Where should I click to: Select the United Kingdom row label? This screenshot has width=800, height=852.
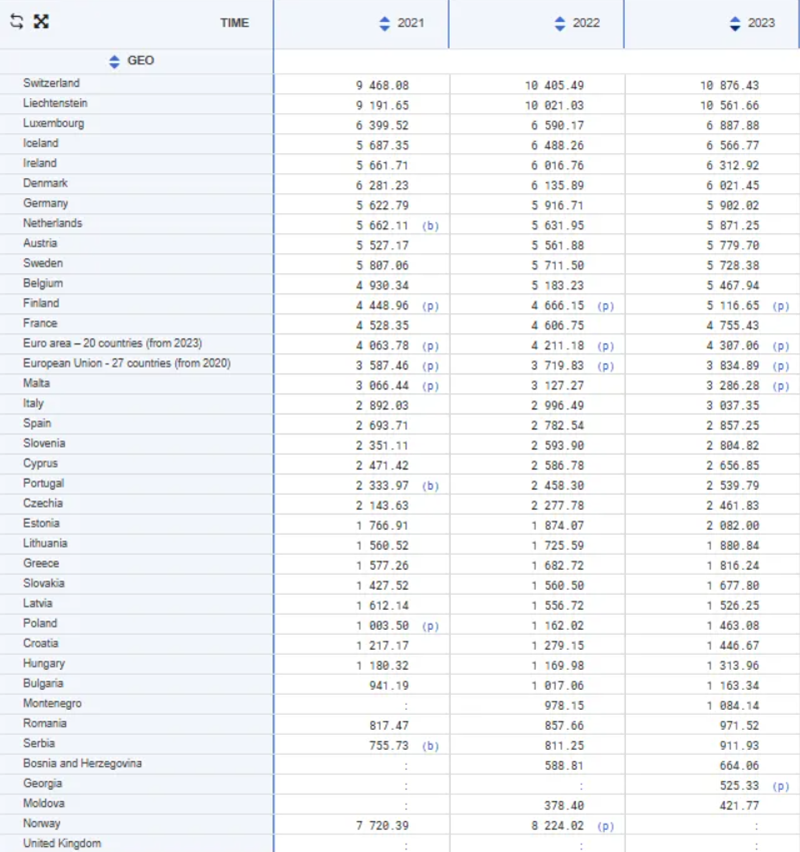[x=62, y=843]
